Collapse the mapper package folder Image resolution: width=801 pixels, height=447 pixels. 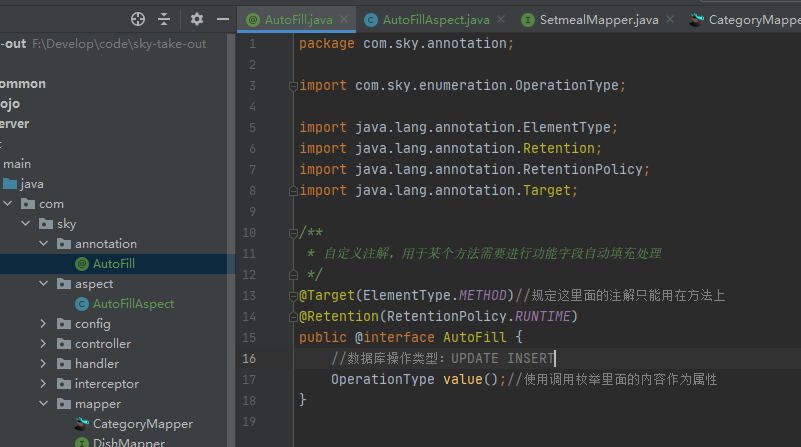(x=44, y=404)
